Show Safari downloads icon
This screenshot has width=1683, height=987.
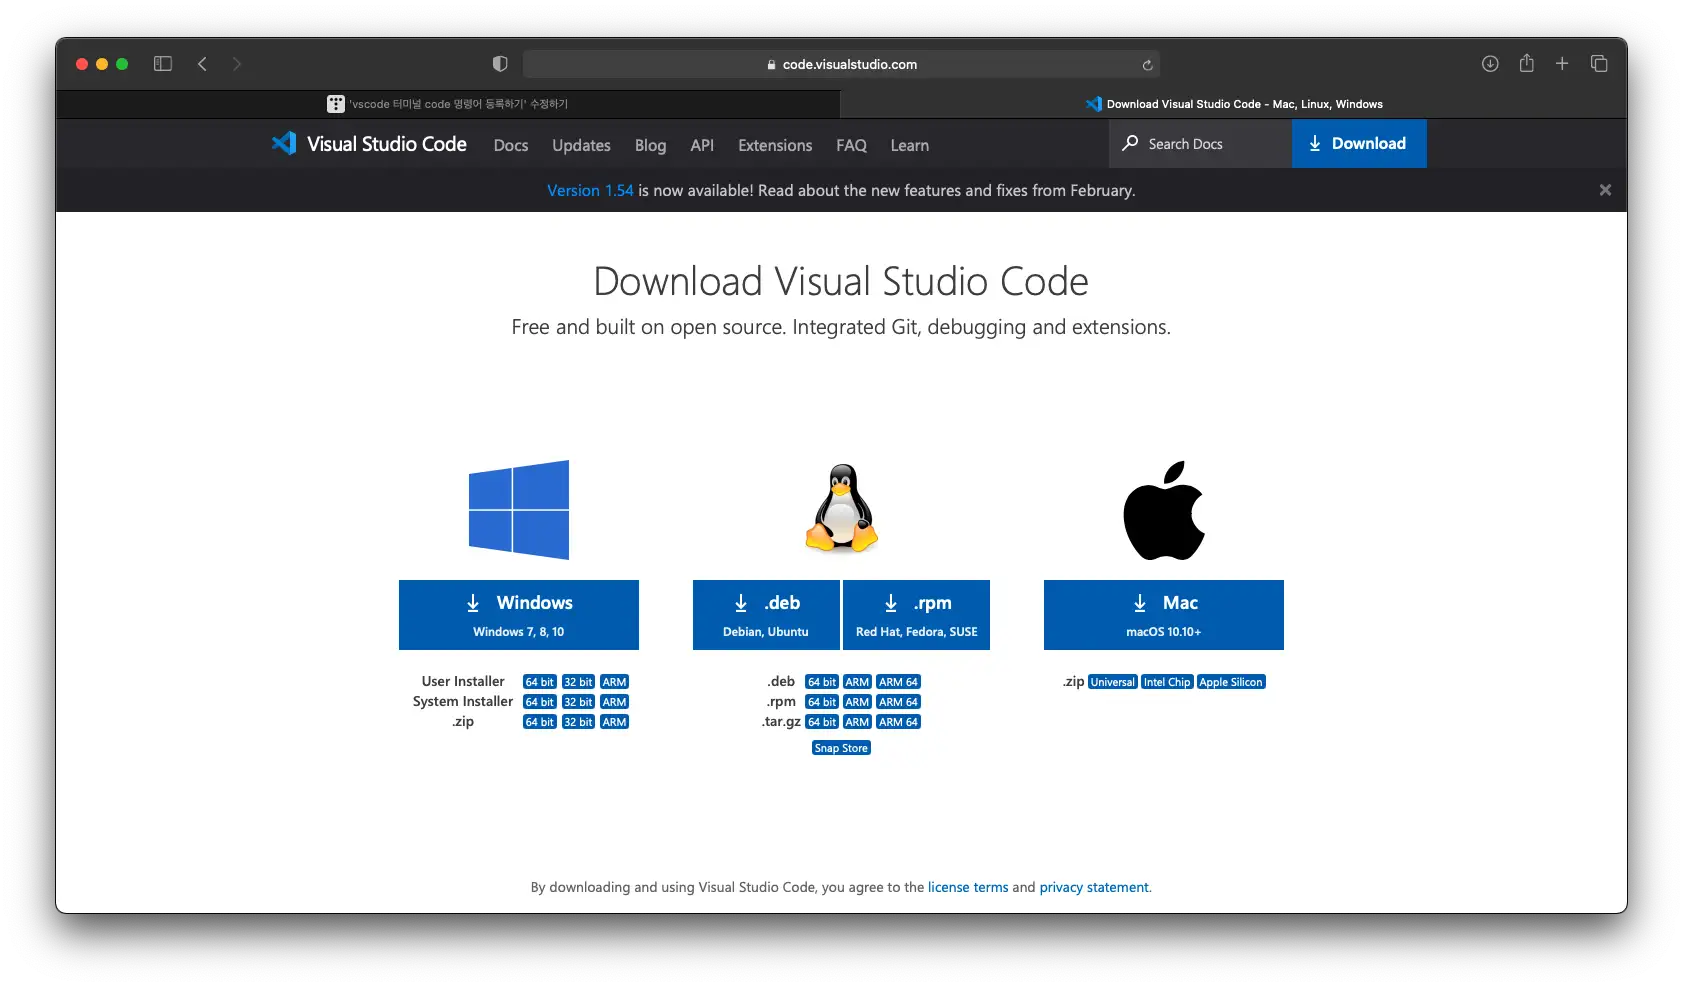(x=1490, y=64)
